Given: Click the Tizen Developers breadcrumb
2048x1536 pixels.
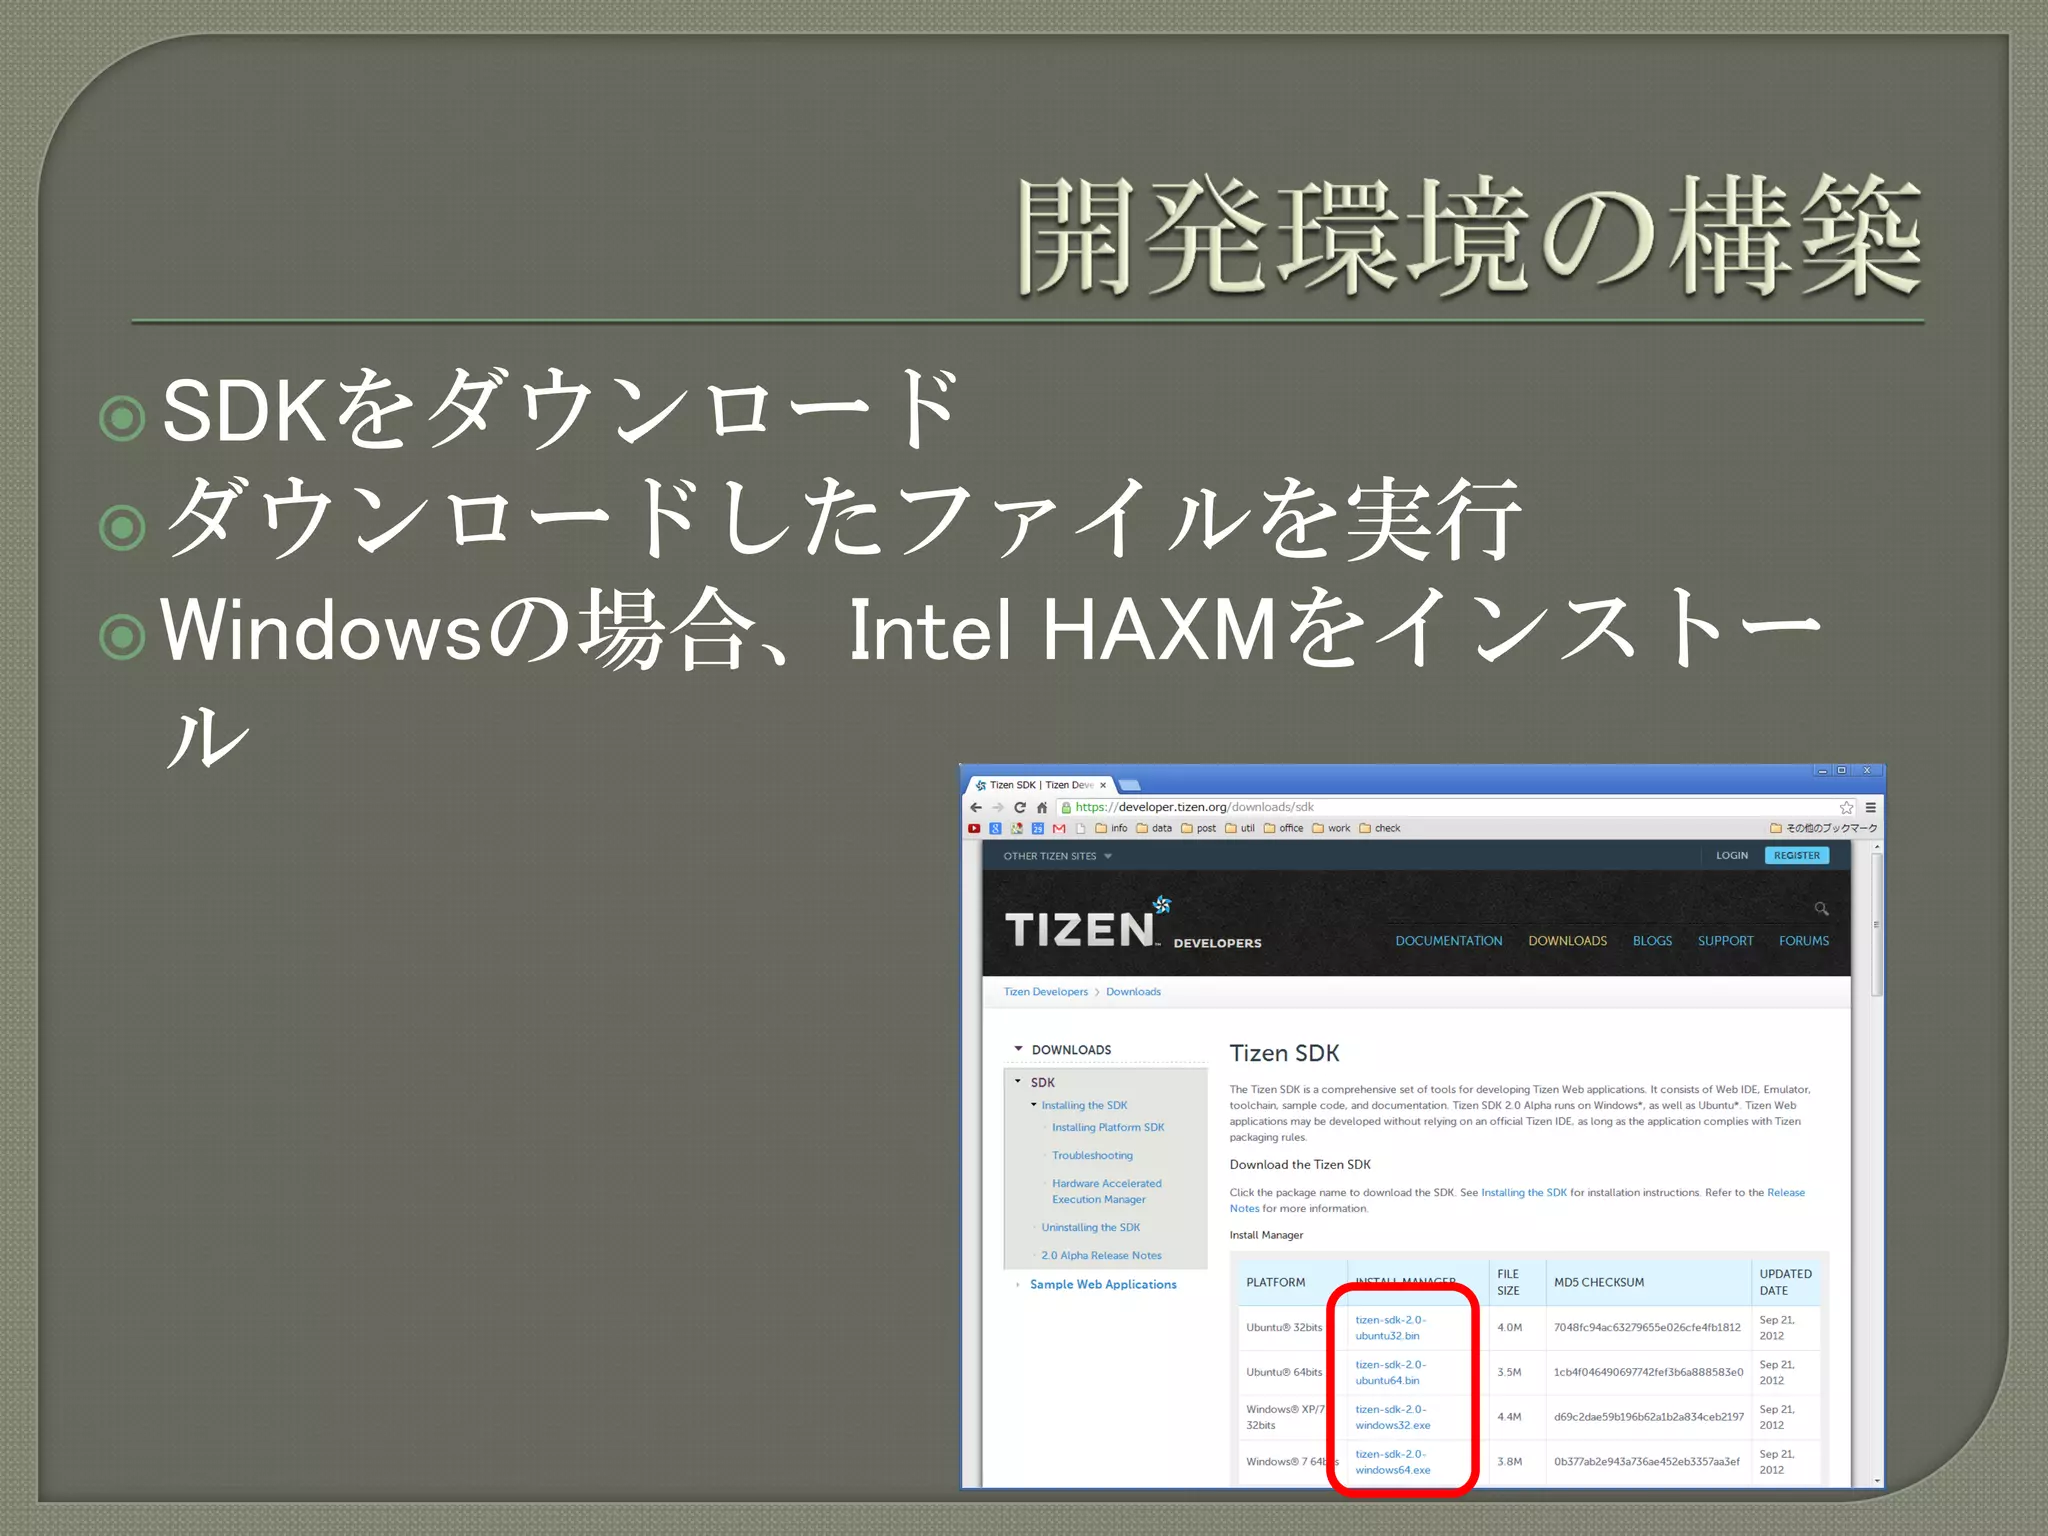Looking at the screenshot, I should [1046, 992].
